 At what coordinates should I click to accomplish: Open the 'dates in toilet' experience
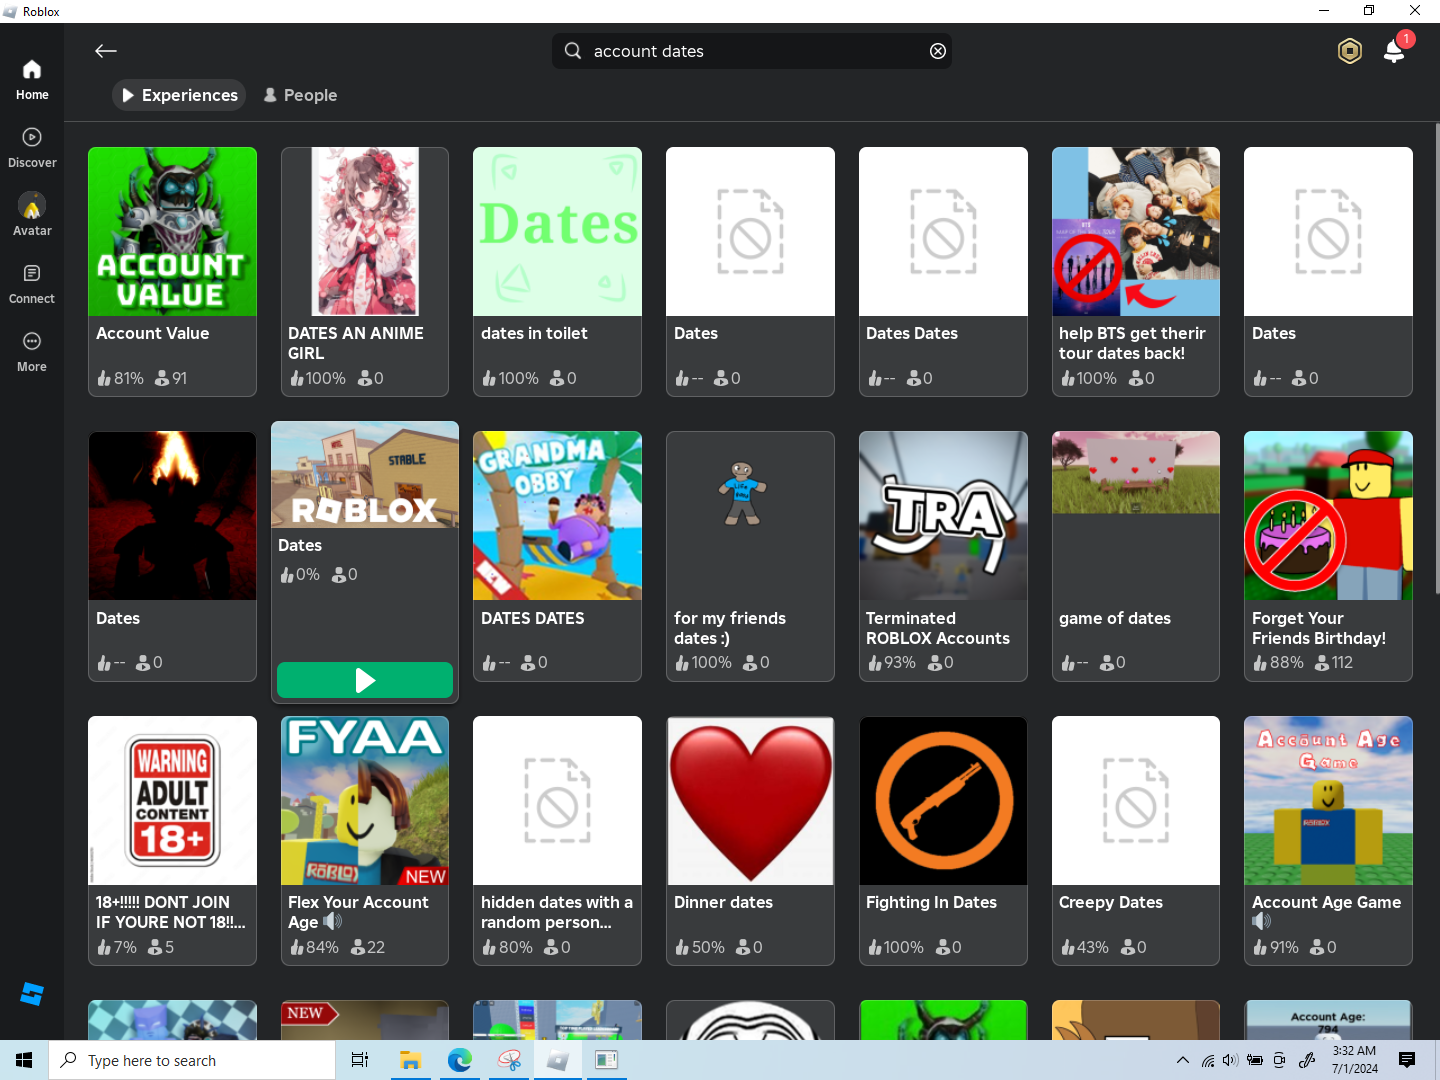tap(557, 272)
